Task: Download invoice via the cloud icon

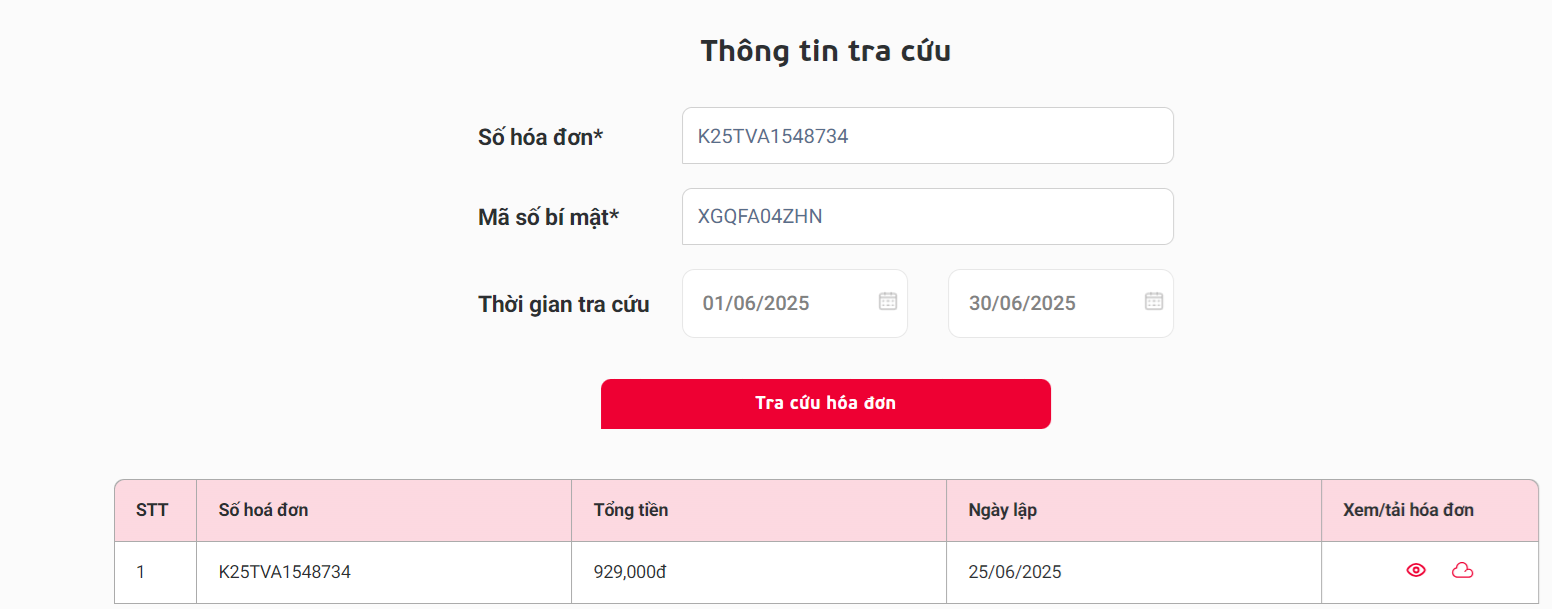Action: tap(1462, 571)
